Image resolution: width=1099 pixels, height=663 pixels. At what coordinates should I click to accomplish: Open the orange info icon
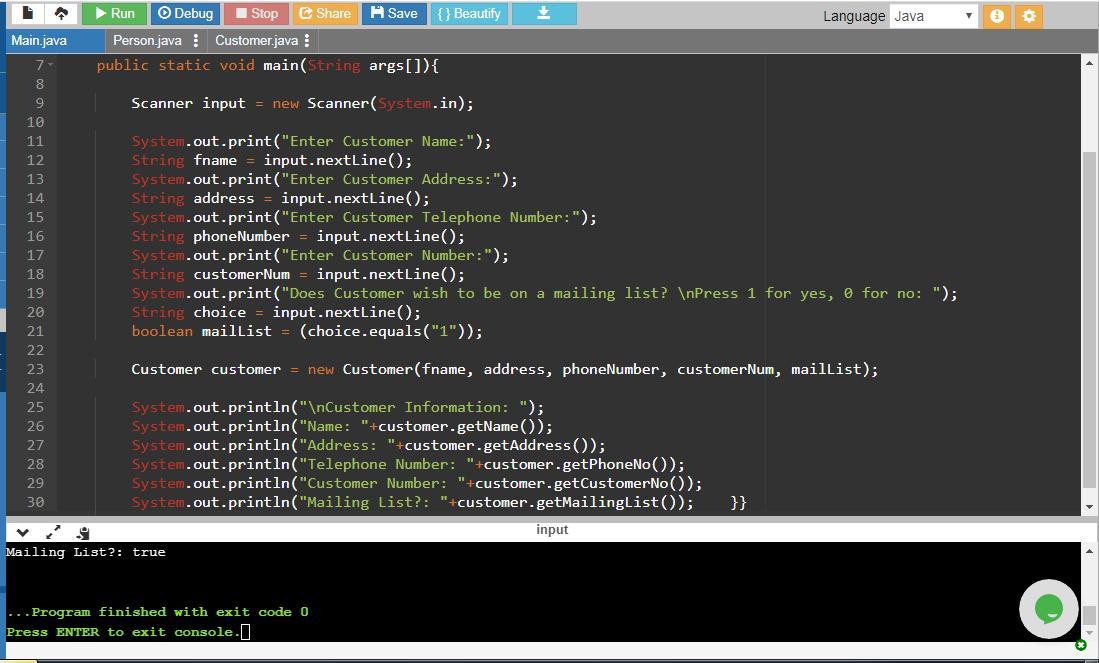click(x=996, y=16)
